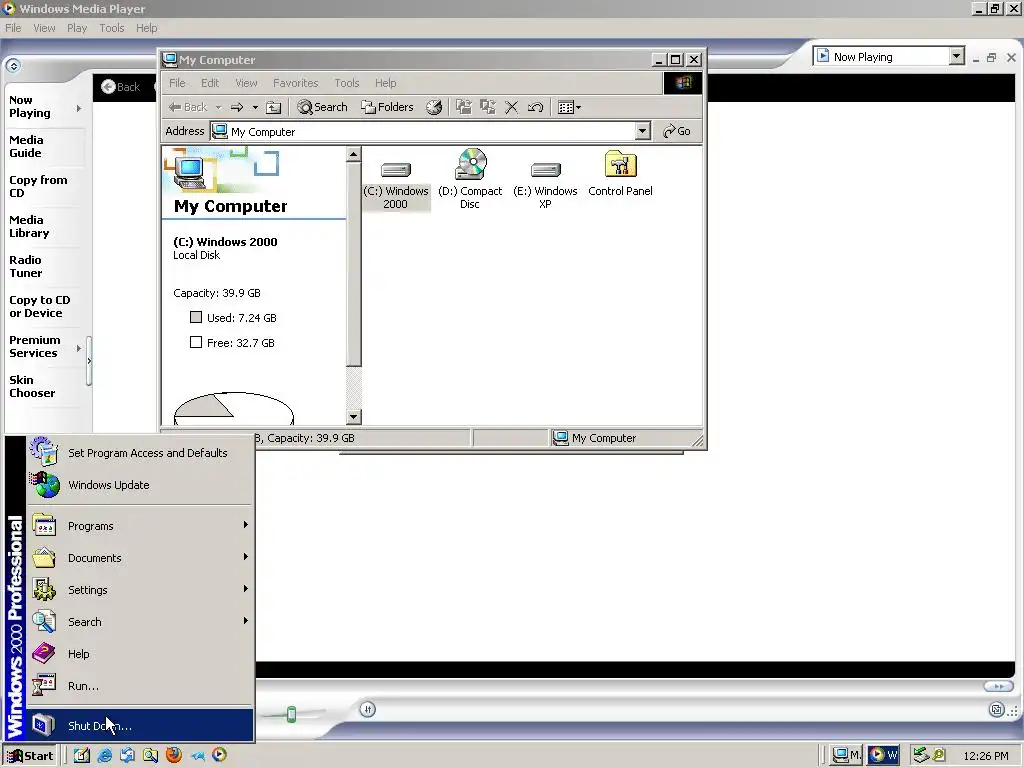Click the Undo toolbar icon in My Computer

pyautogui.click(x=536, y=107)
